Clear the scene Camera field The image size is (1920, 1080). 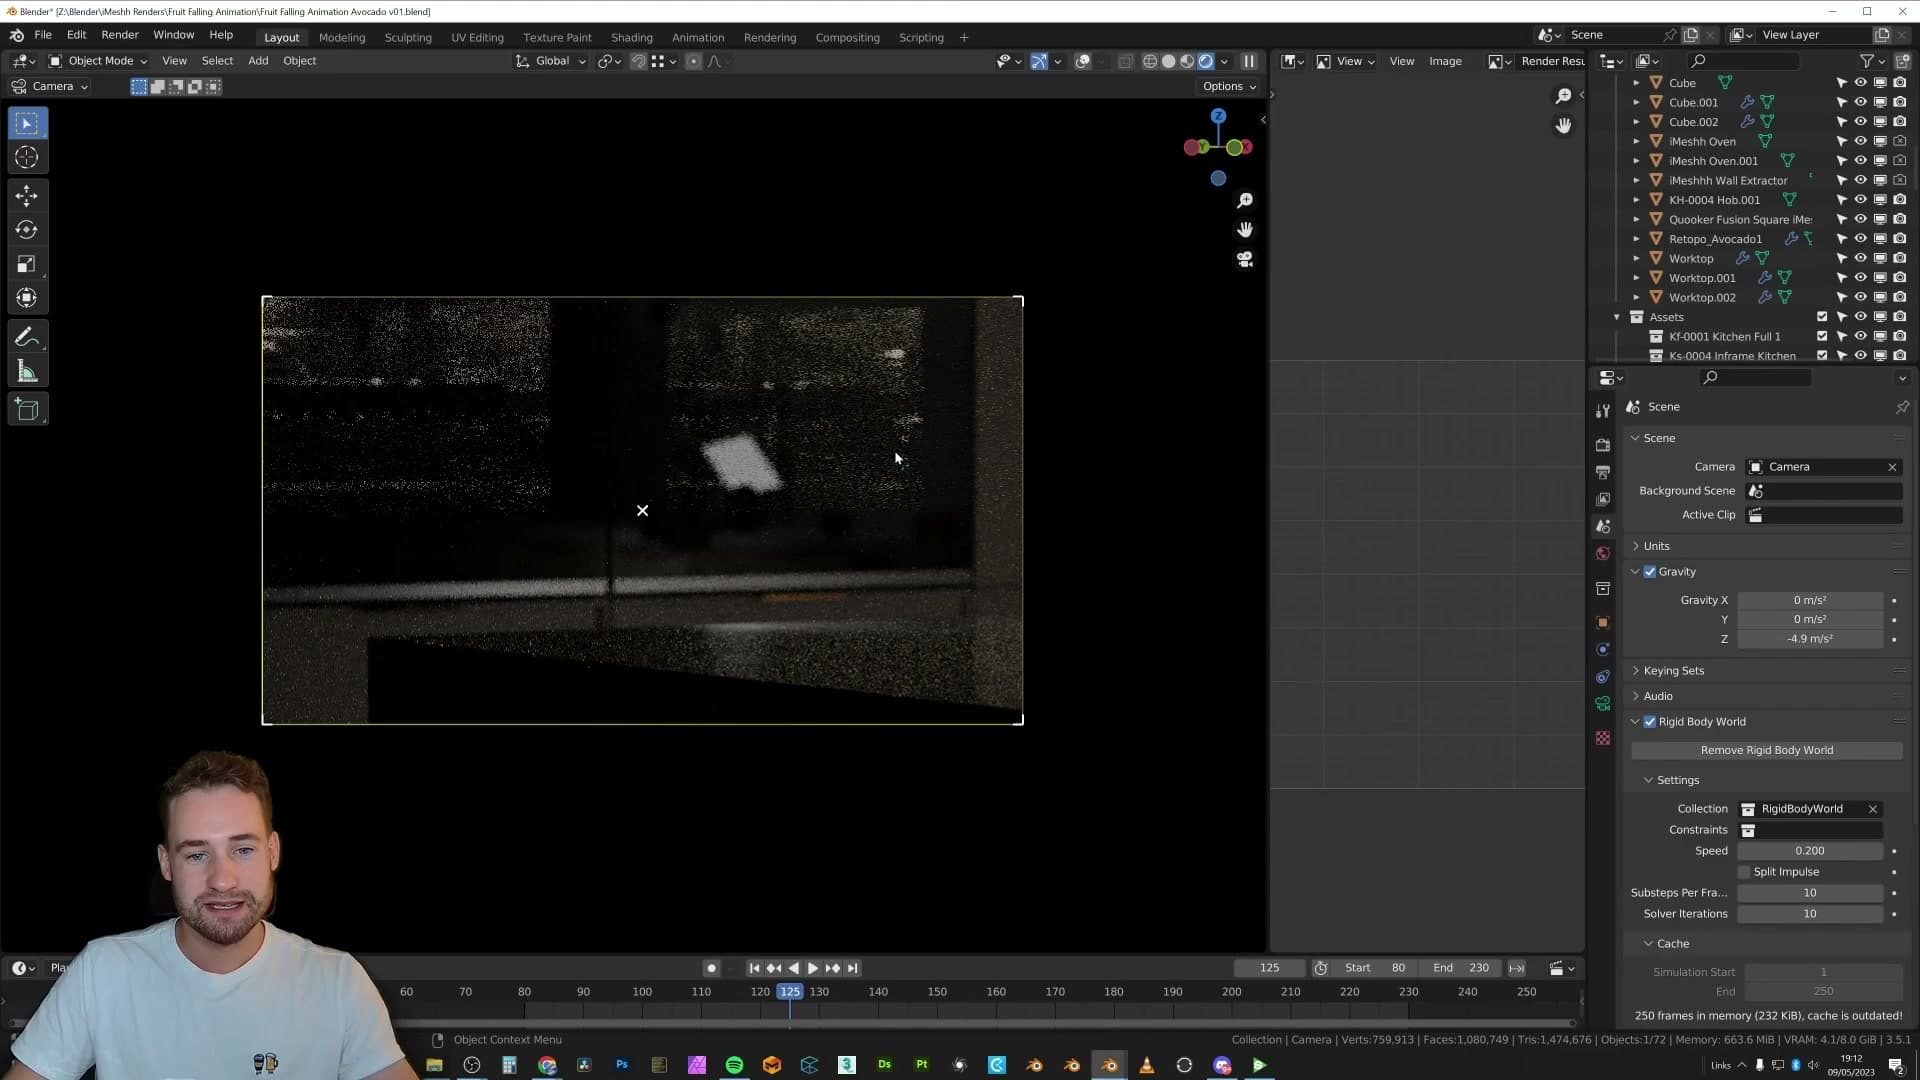pyautogui.click(x=1892, y=467)
